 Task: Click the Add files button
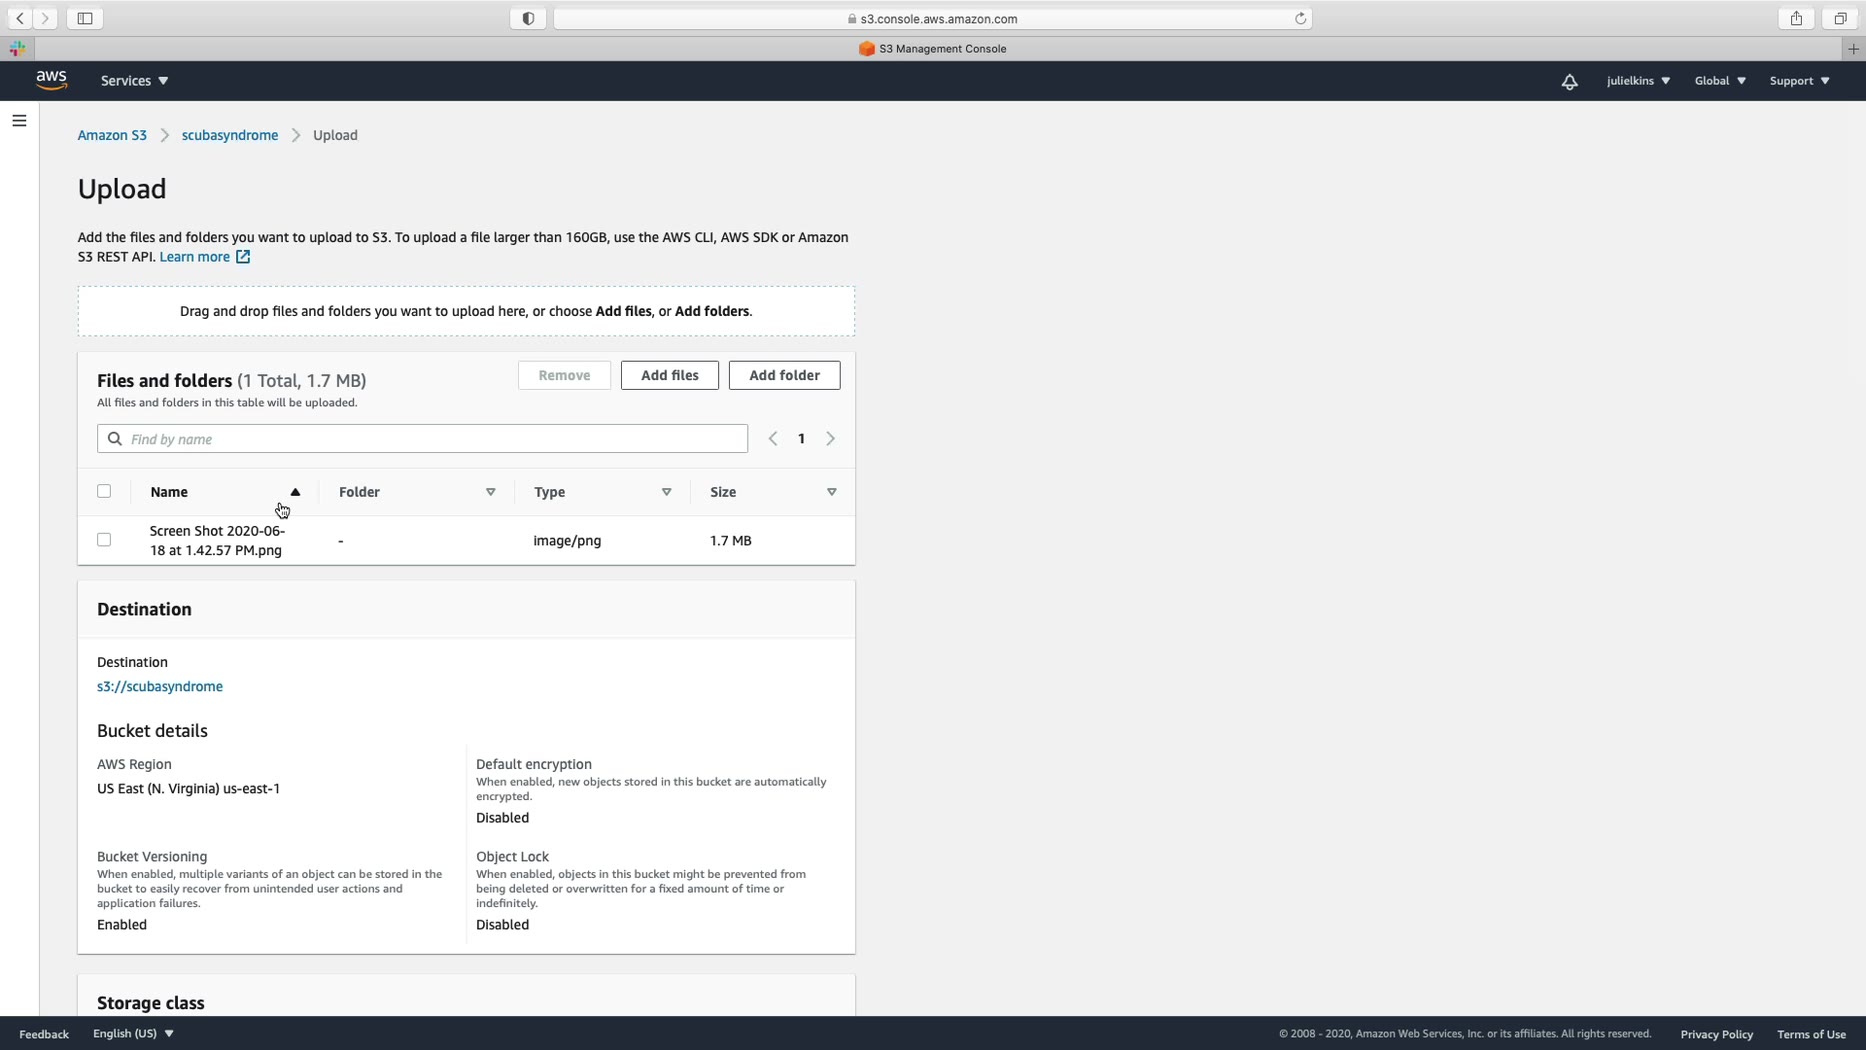[670, 375]
